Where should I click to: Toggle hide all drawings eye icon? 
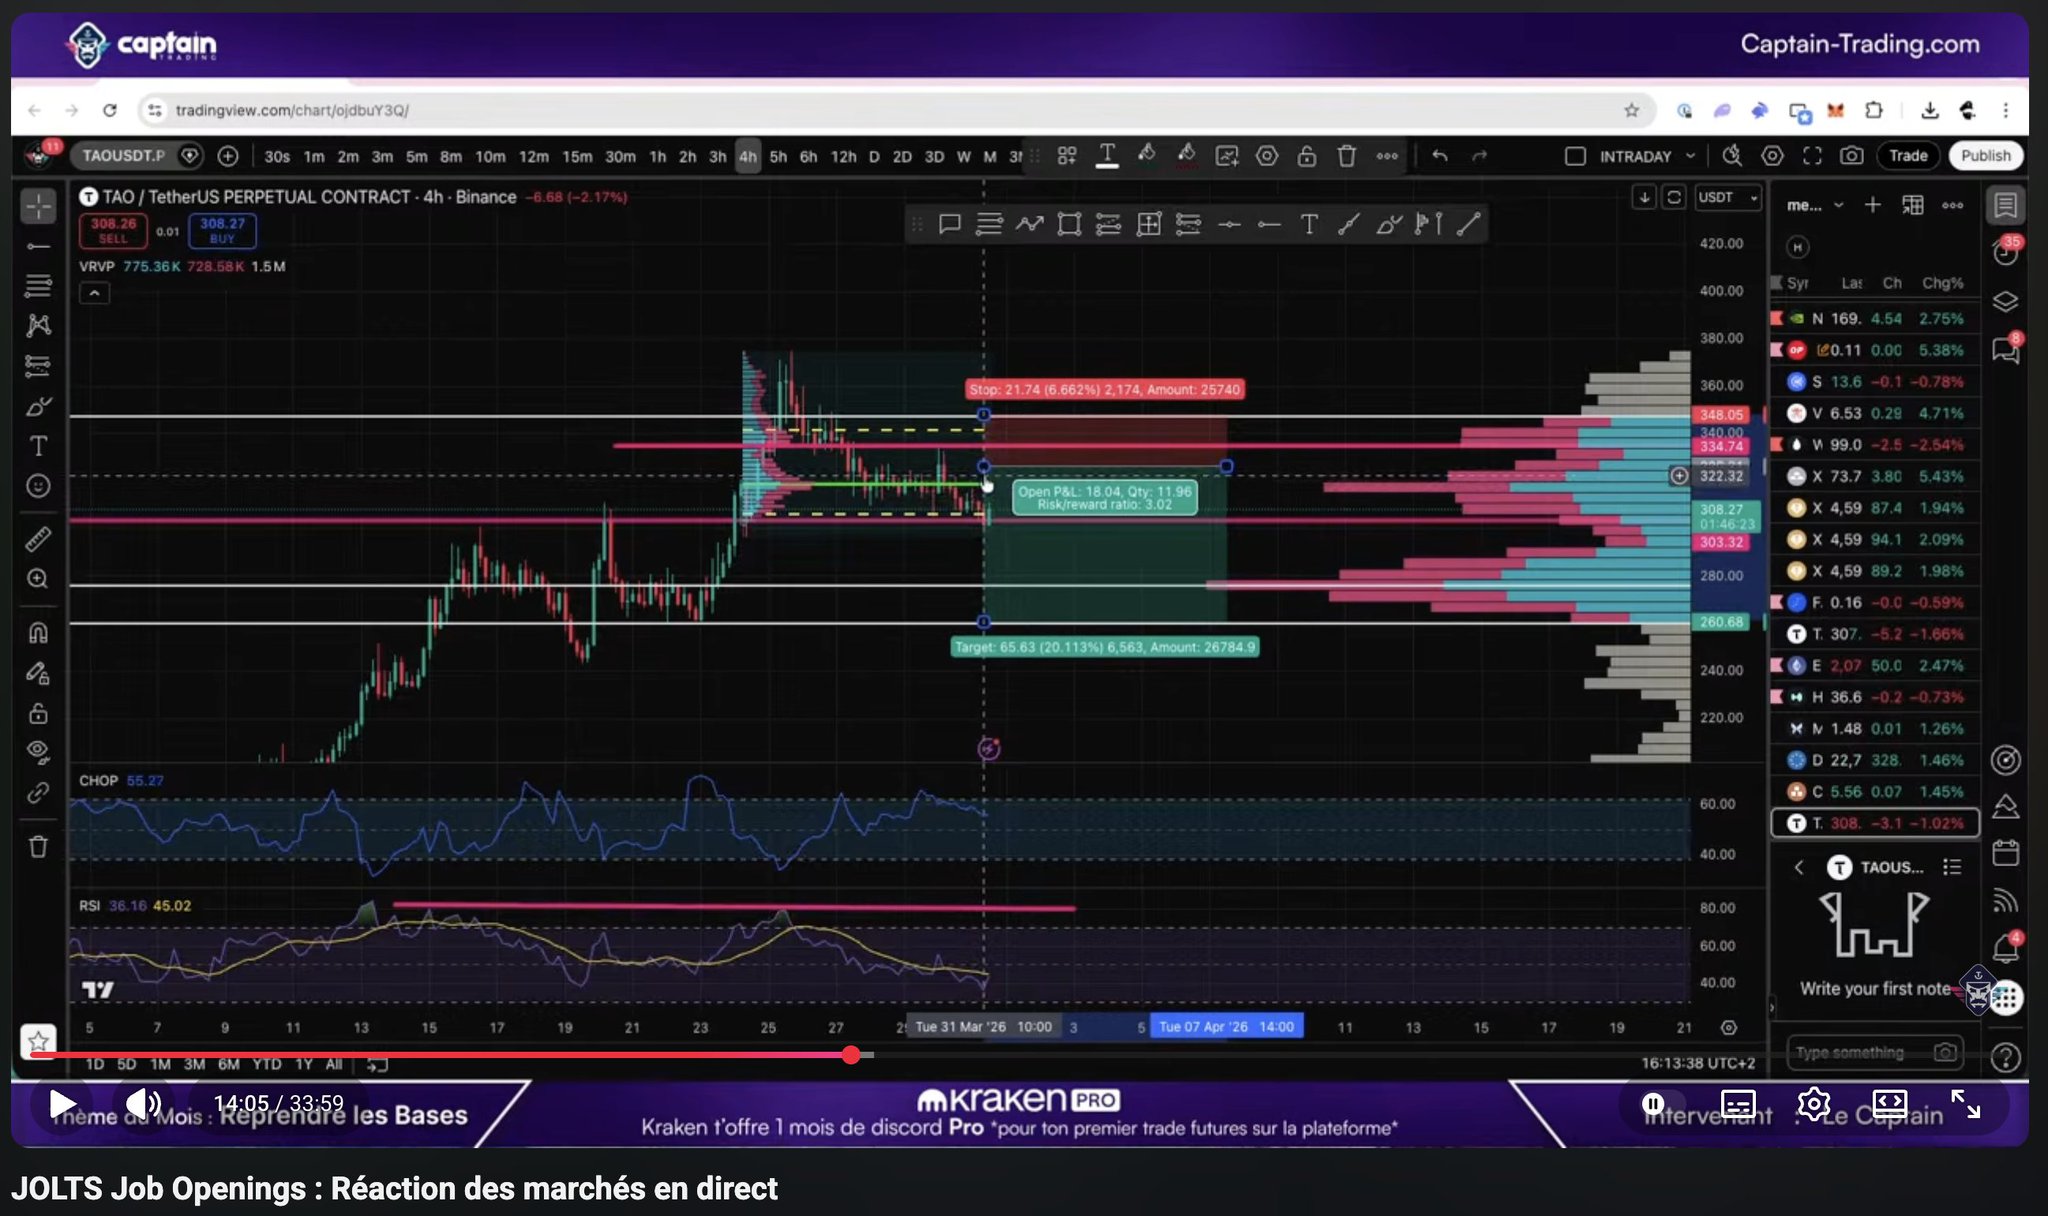pyautogui.click(x=38, y=752)
